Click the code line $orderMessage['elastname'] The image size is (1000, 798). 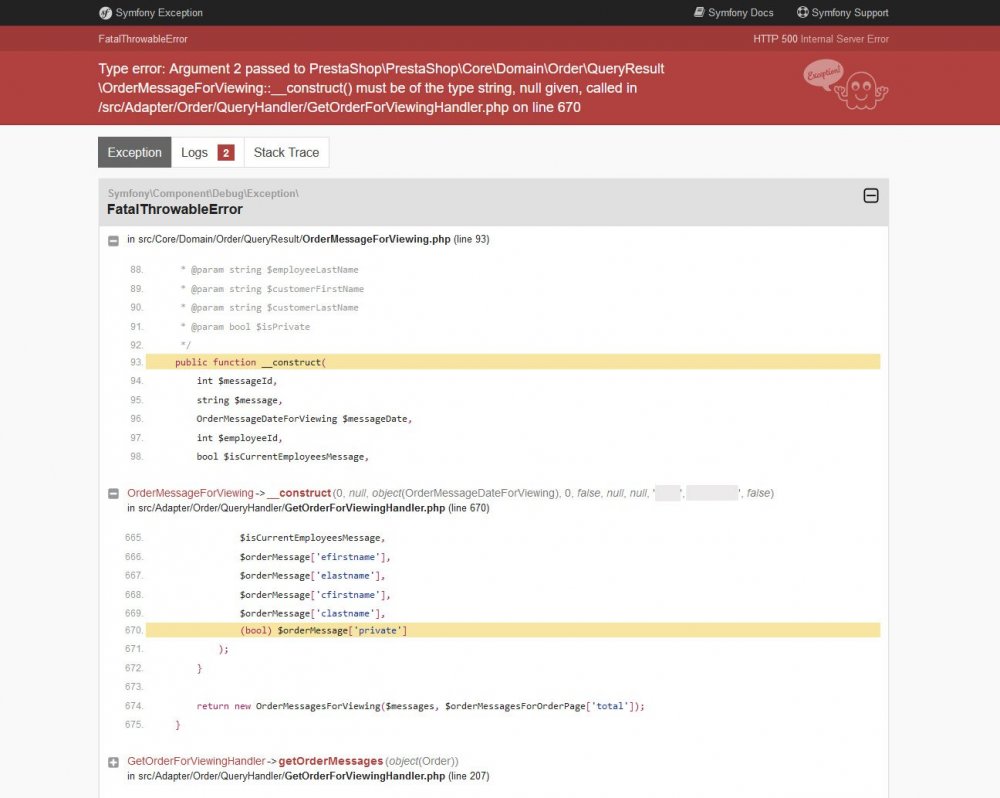(x=312, y=575)
